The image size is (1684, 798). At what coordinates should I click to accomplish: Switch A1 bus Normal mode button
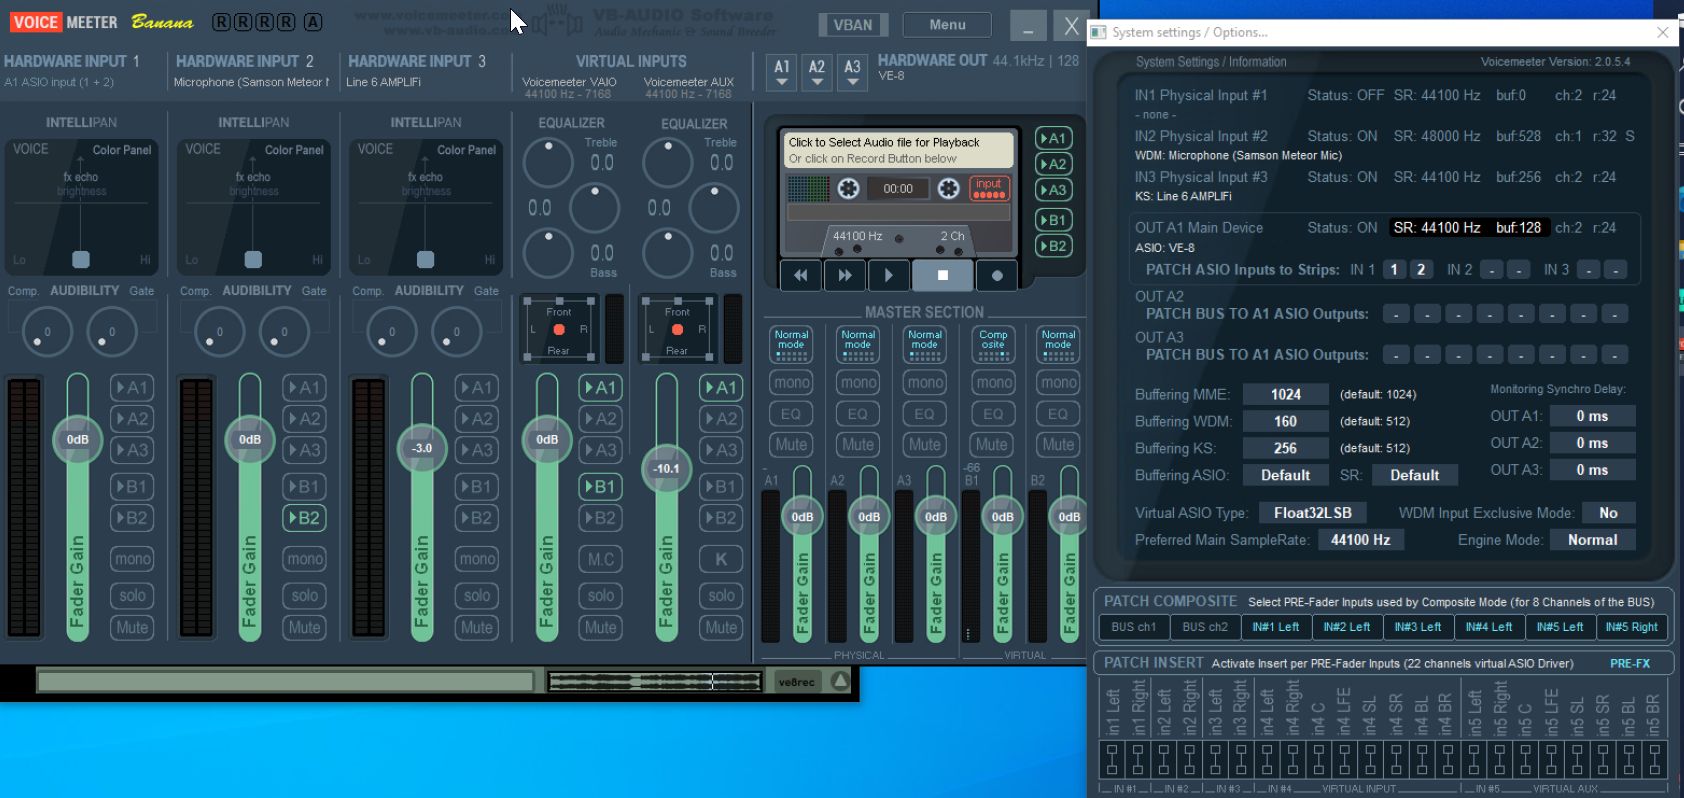point(791,344)
